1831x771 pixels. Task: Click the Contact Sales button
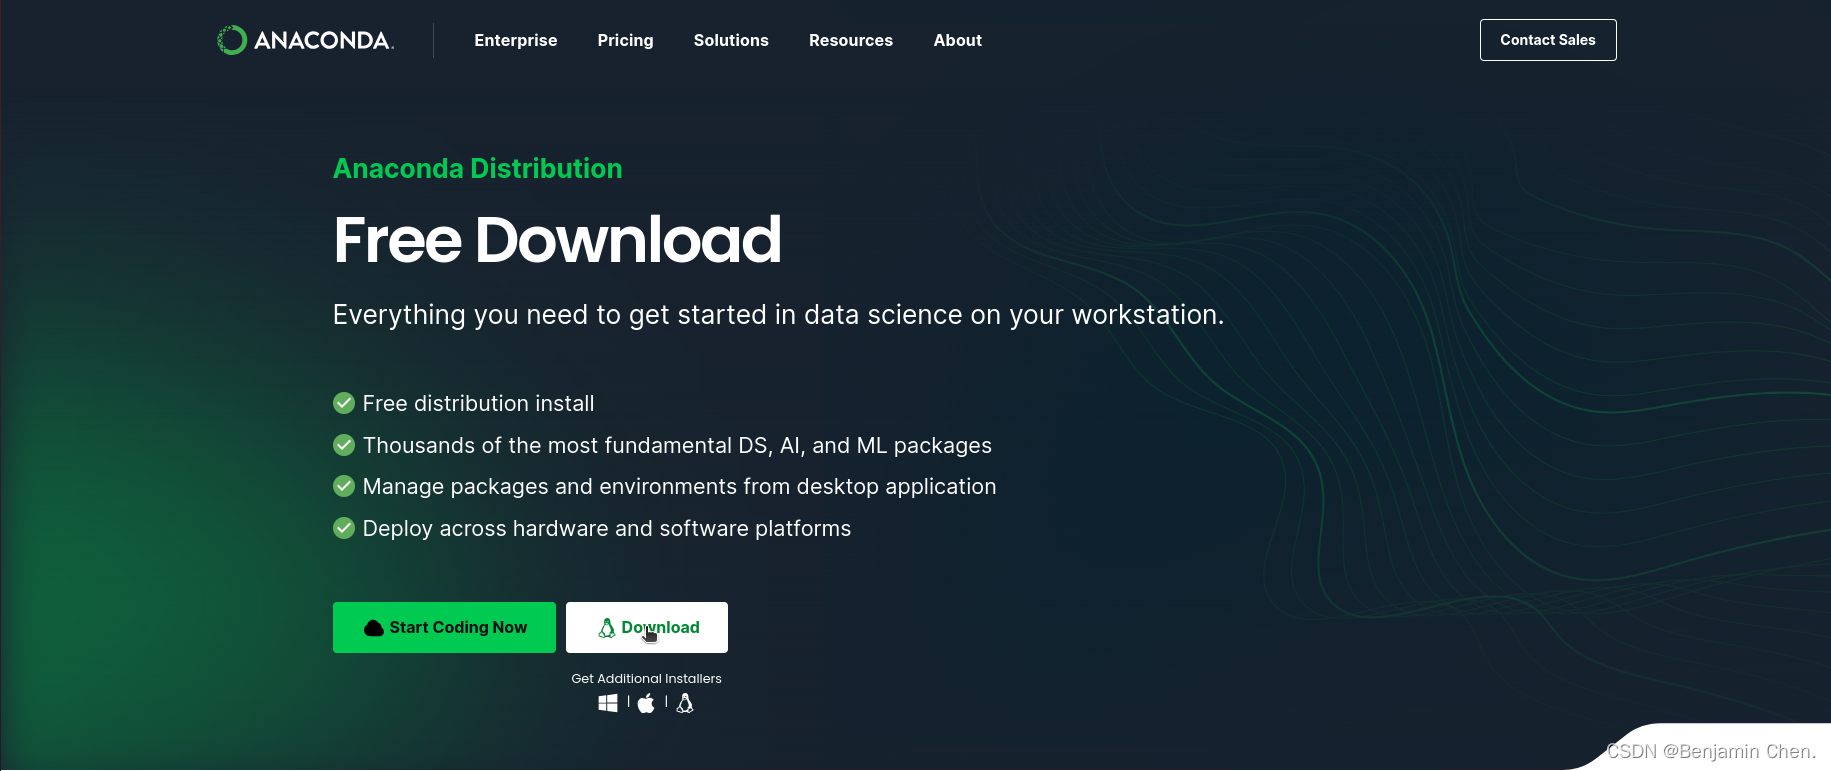(1548, 40)
